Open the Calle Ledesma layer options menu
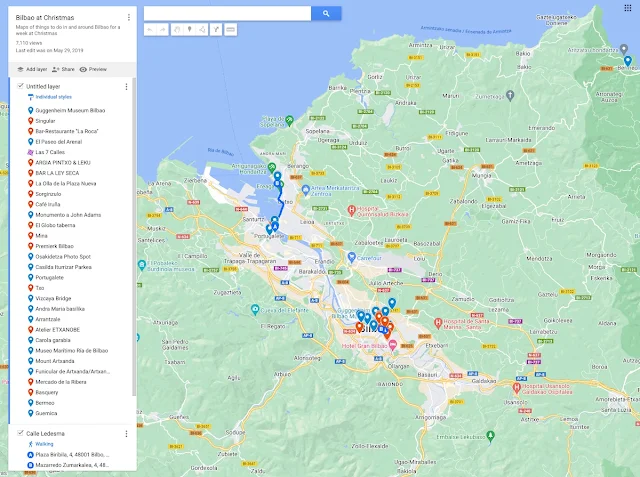640x477 pixels. click(126, 433)
